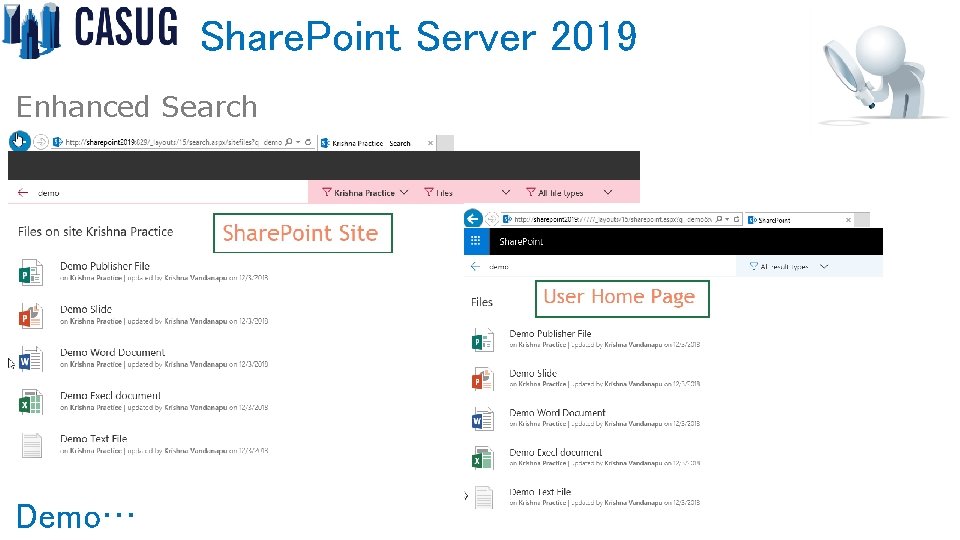The image size is (960, 540).
Task: Click text file icon in left results
Action: pyautogui.click(x=31, y=446)
